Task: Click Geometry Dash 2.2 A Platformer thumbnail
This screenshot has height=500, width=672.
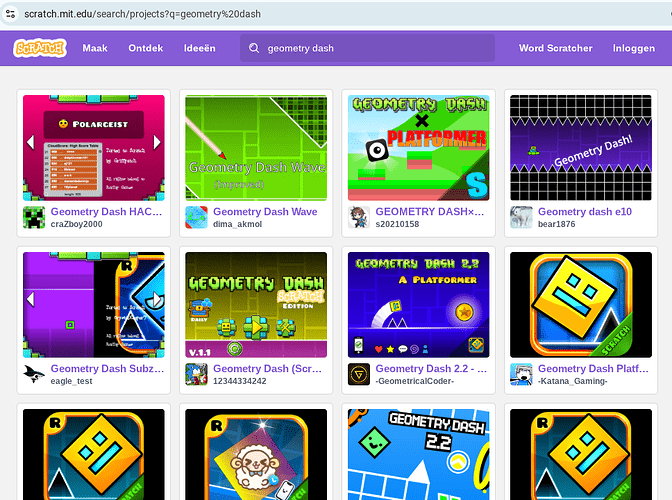Action: click(418, 305)
